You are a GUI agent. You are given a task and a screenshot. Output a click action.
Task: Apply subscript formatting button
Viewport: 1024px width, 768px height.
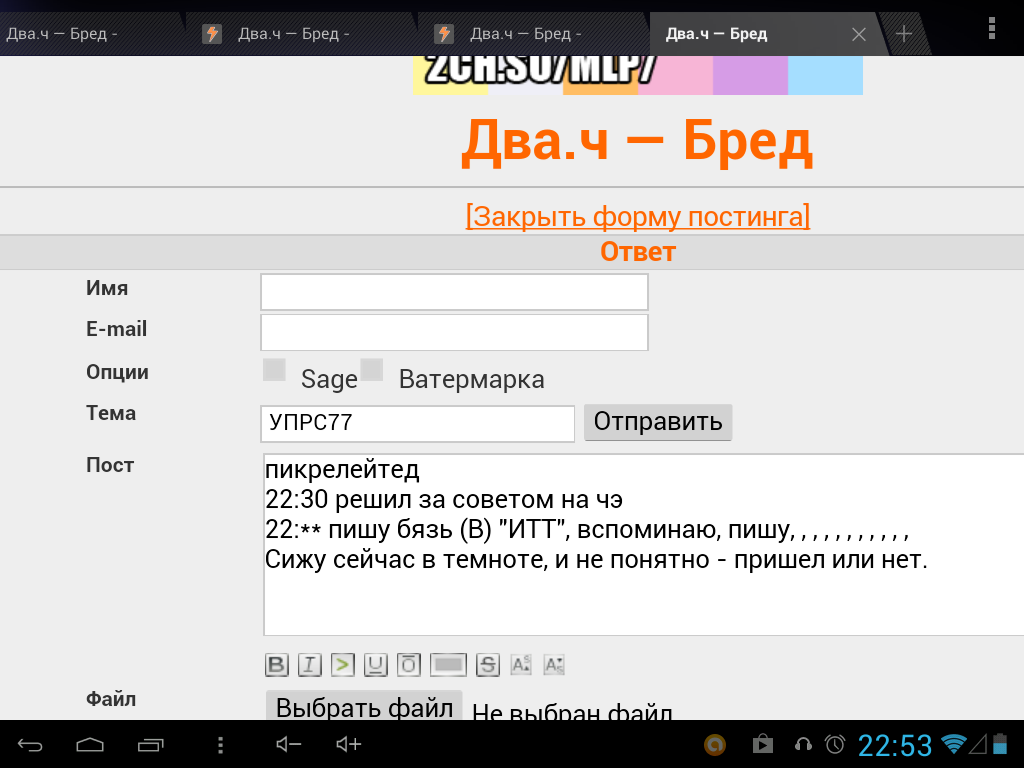pyautogui.click(x=554, y=665)
